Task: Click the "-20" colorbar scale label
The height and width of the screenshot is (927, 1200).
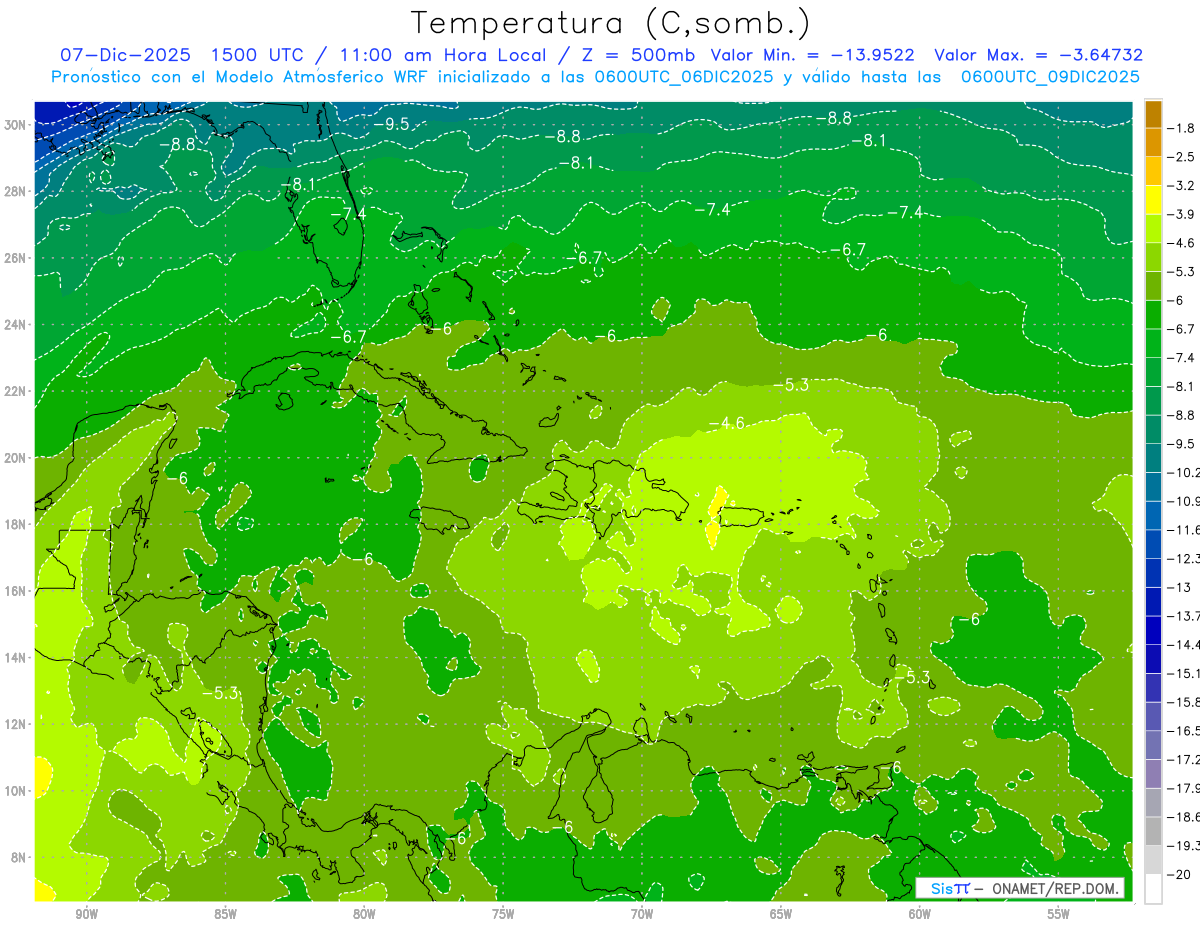Action: click(1179, 874)
